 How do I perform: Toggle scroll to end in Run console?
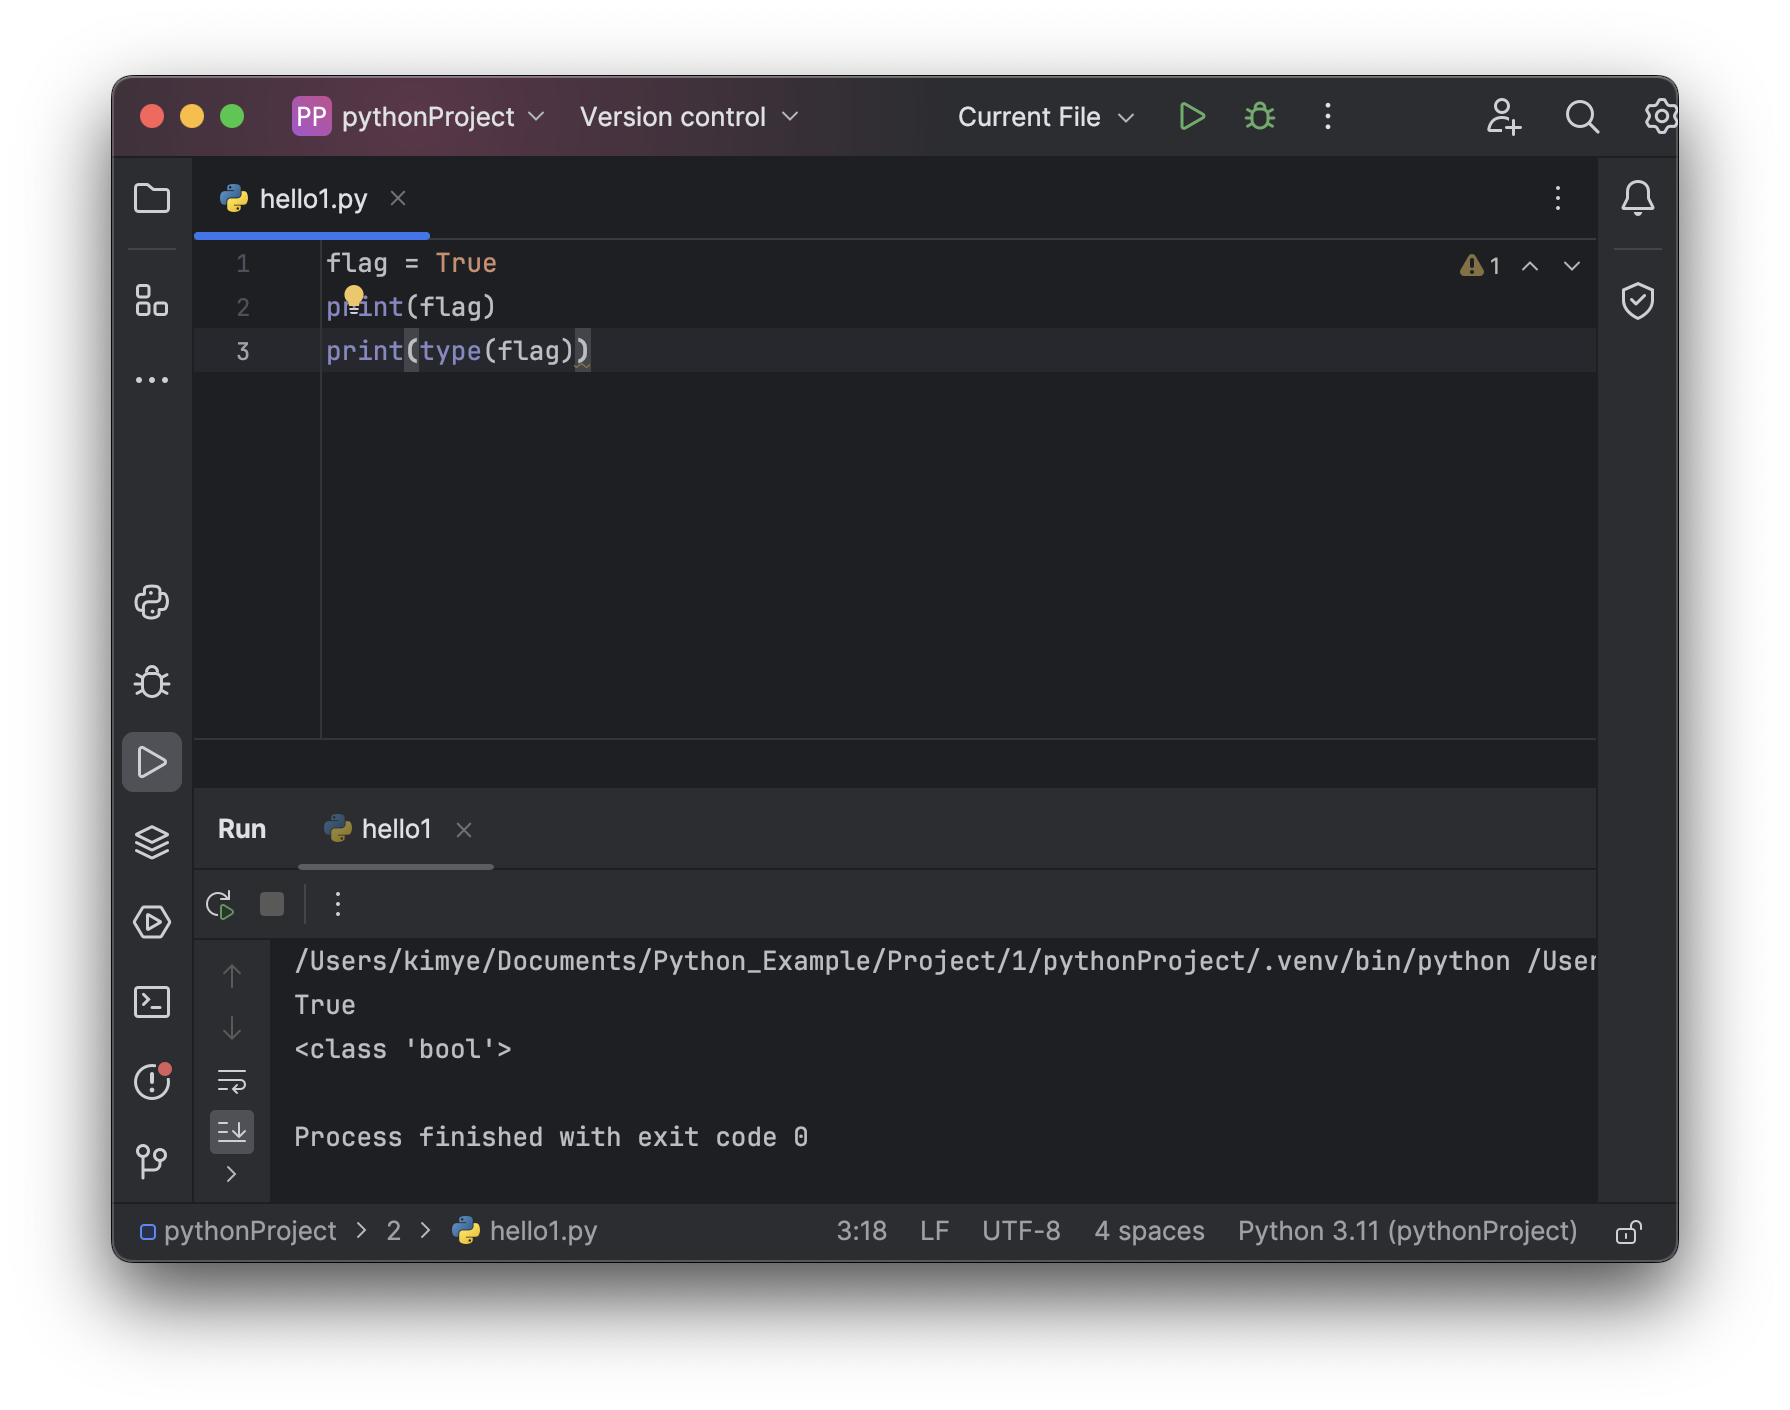click(x=232, y=1132)
